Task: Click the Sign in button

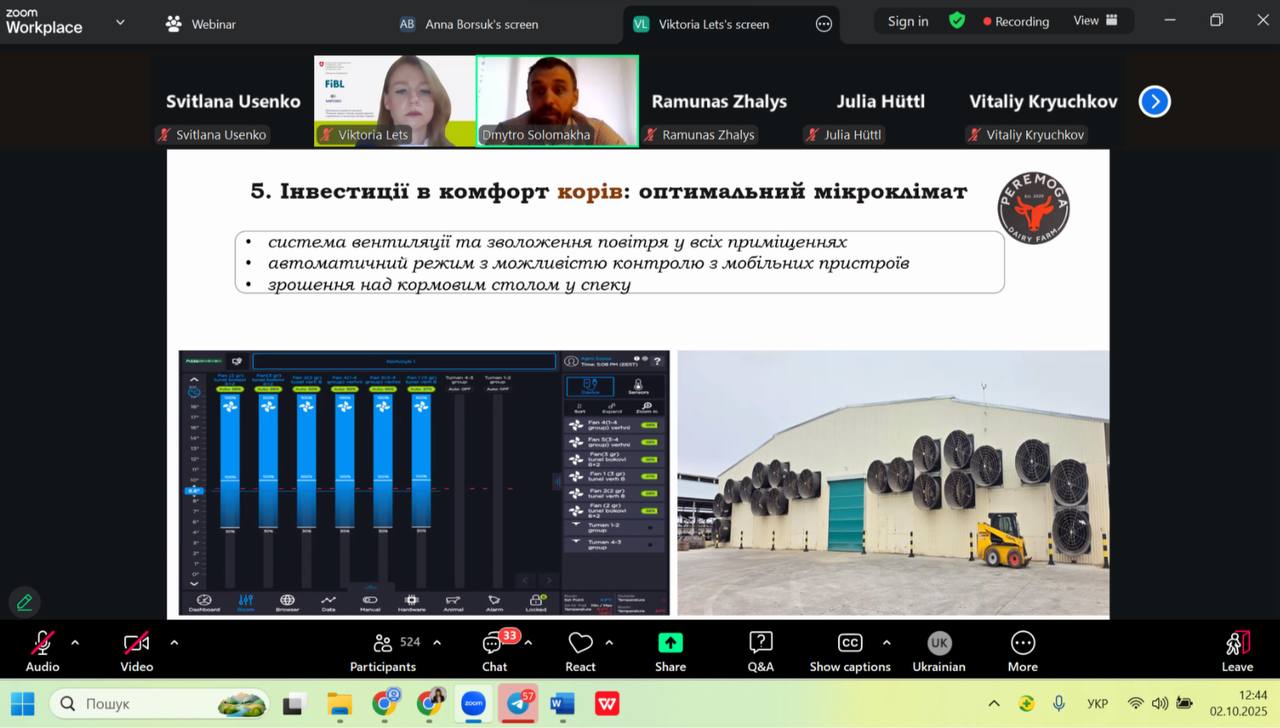Action: pyautogui.click(x=907, y=21)
